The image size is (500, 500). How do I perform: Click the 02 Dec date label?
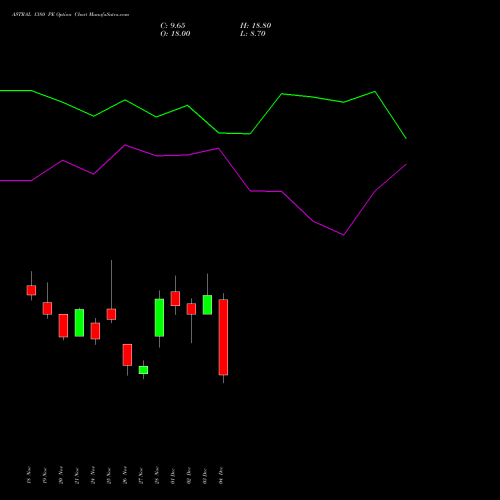[189, 475]
